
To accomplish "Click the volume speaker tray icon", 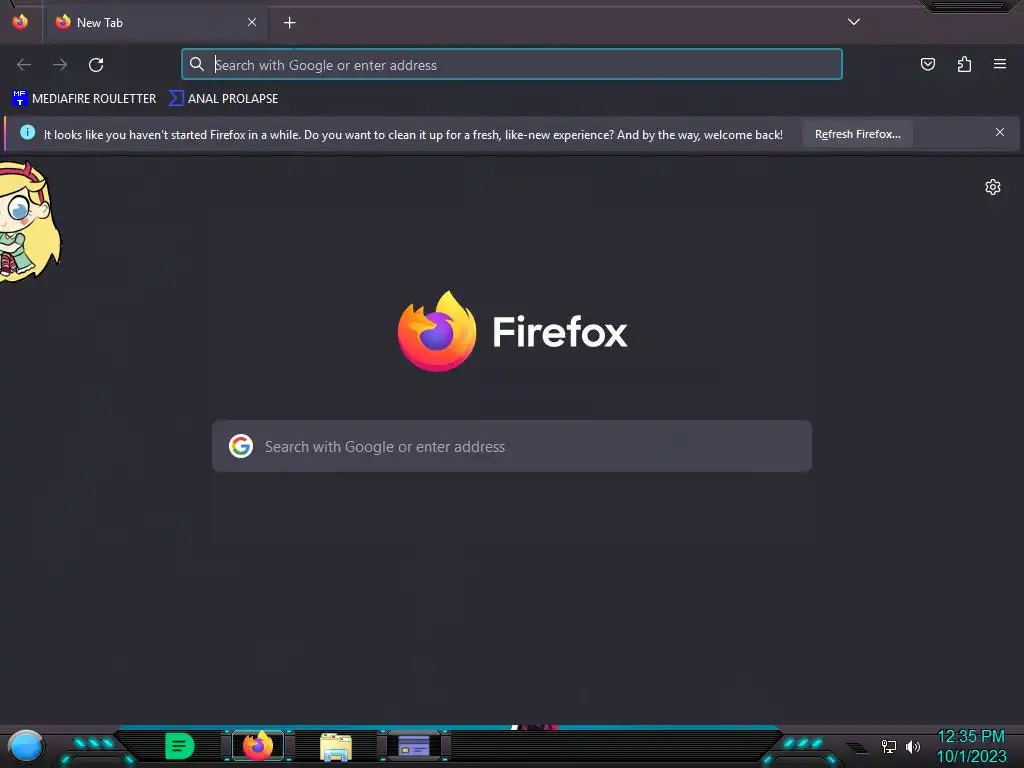I will 913,746.
